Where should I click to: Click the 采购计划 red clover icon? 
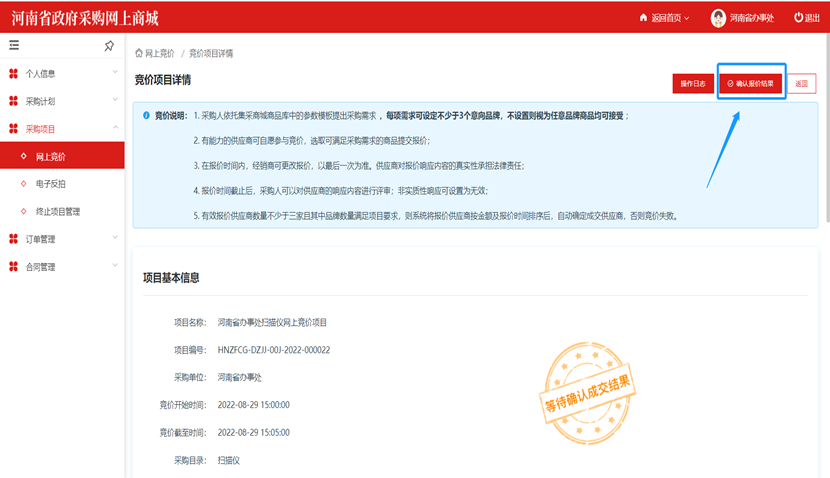pos(14,101)
